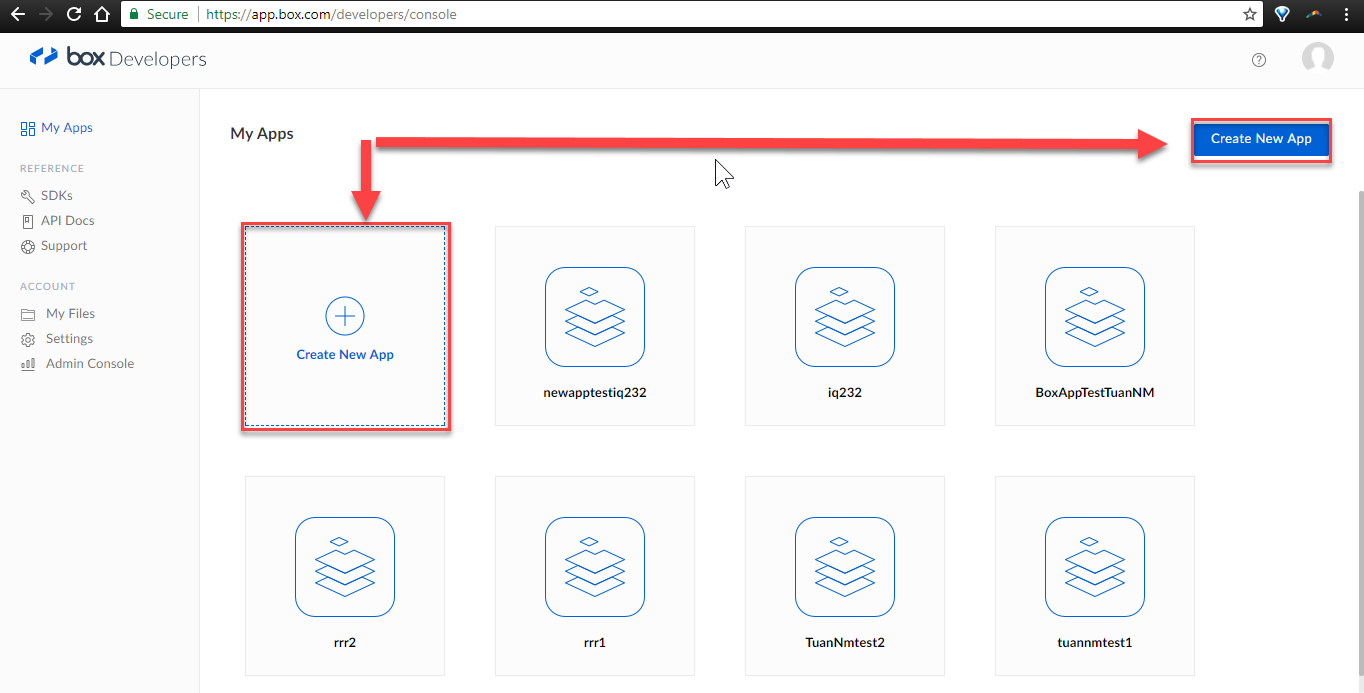Reload the page with refresh icon

[74, 14]
